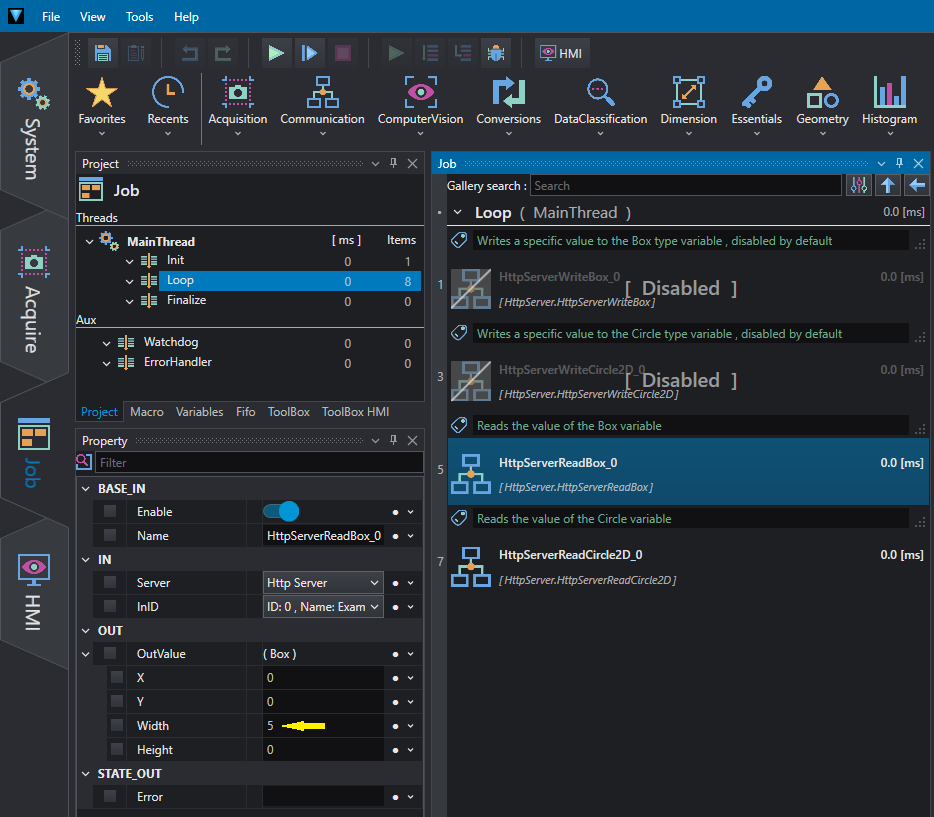Screen dimensions: 934x817
Task: Click the debug bug icon
Action: [x=496, y=54]
